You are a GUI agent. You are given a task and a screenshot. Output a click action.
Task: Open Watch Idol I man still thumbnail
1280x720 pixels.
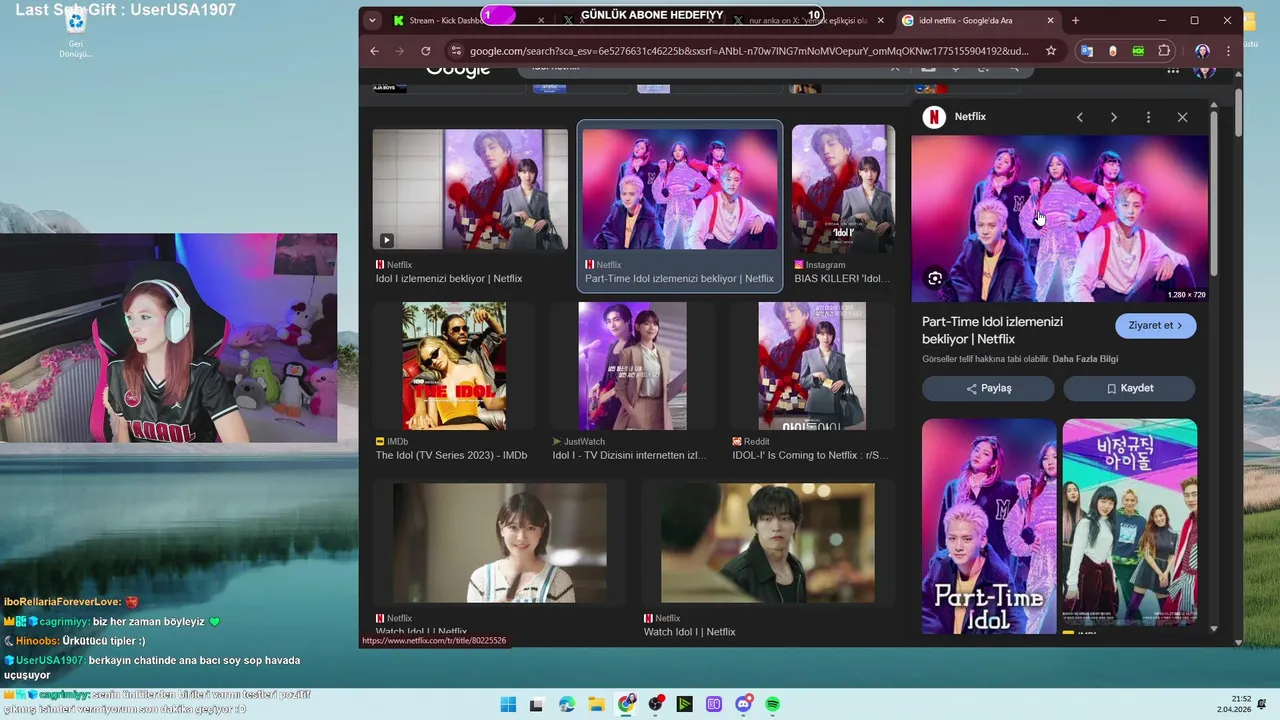(x=768, y=543)
